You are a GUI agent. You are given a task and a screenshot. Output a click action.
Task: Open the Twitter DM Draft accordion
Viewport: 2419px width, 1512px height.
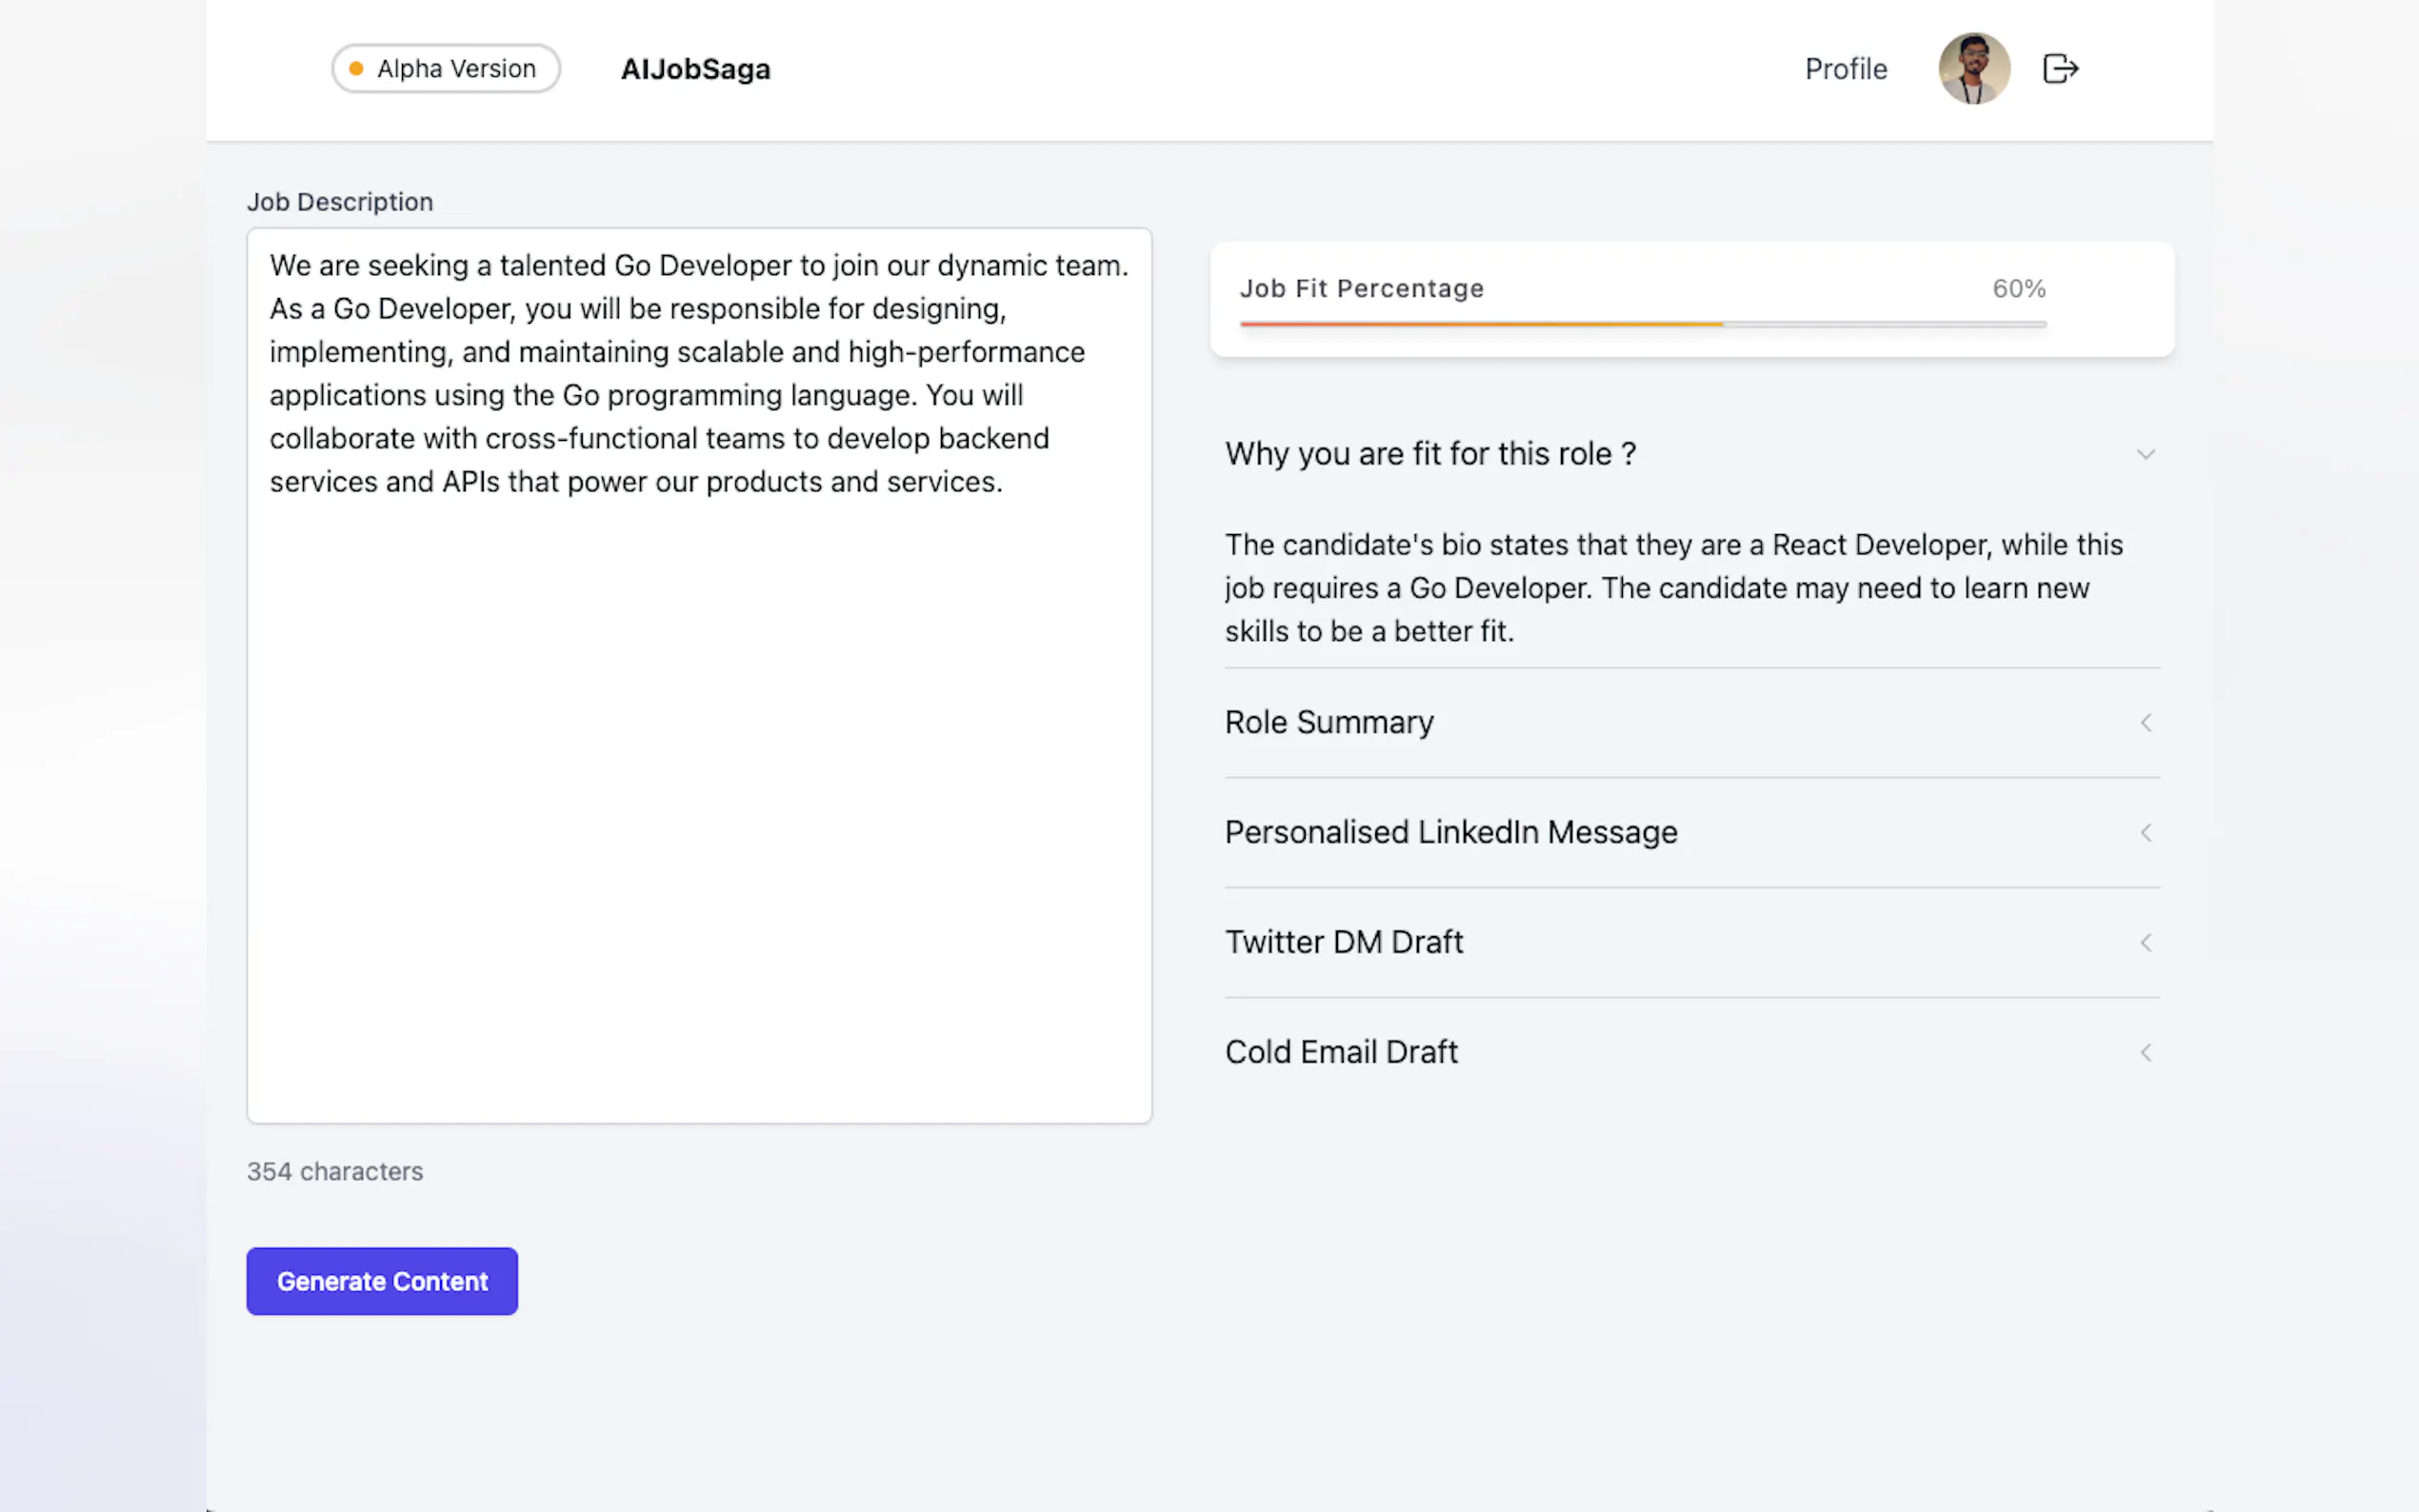[1344, 942]
